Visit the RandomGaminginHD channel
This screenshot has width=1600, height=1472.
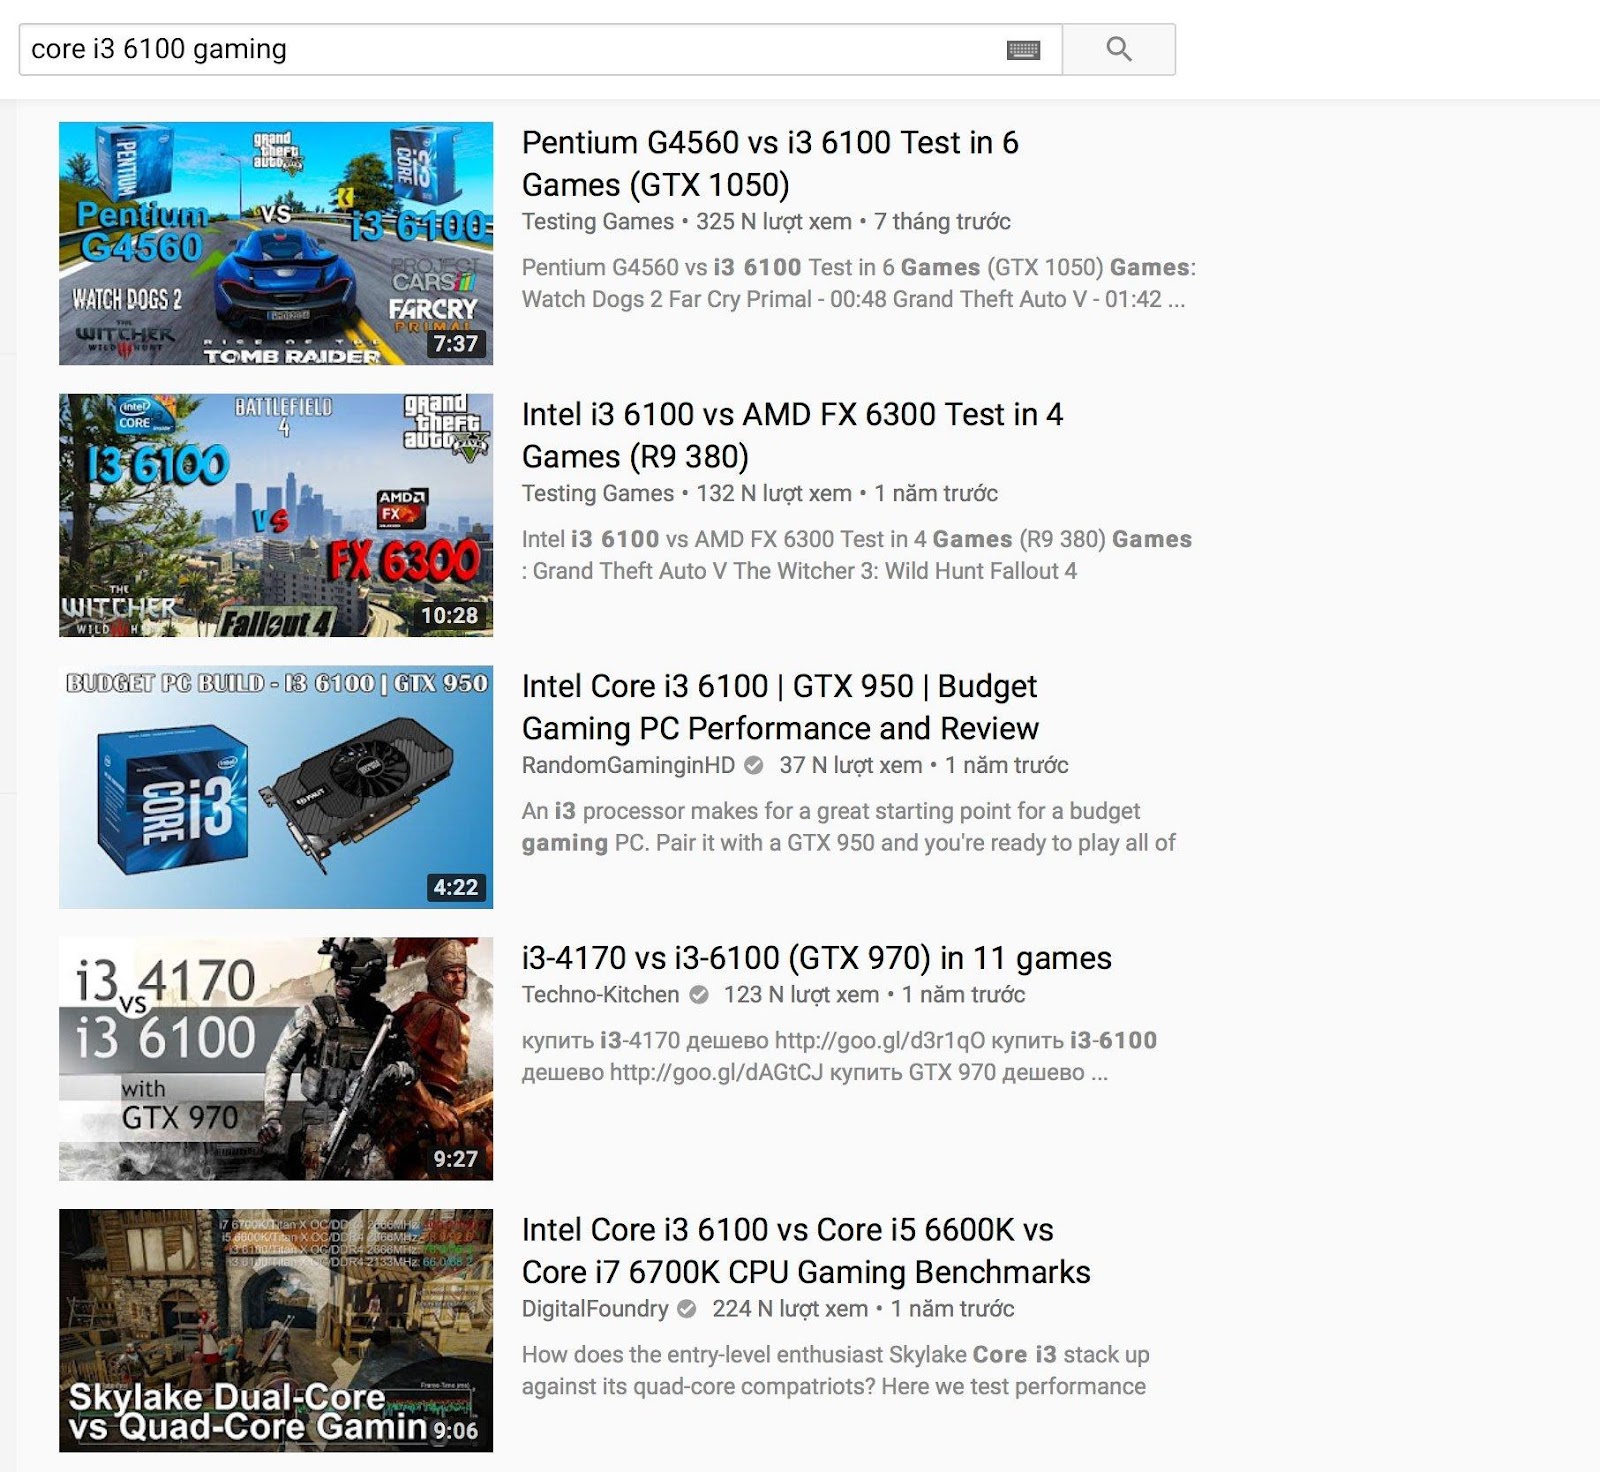(628, 765)
